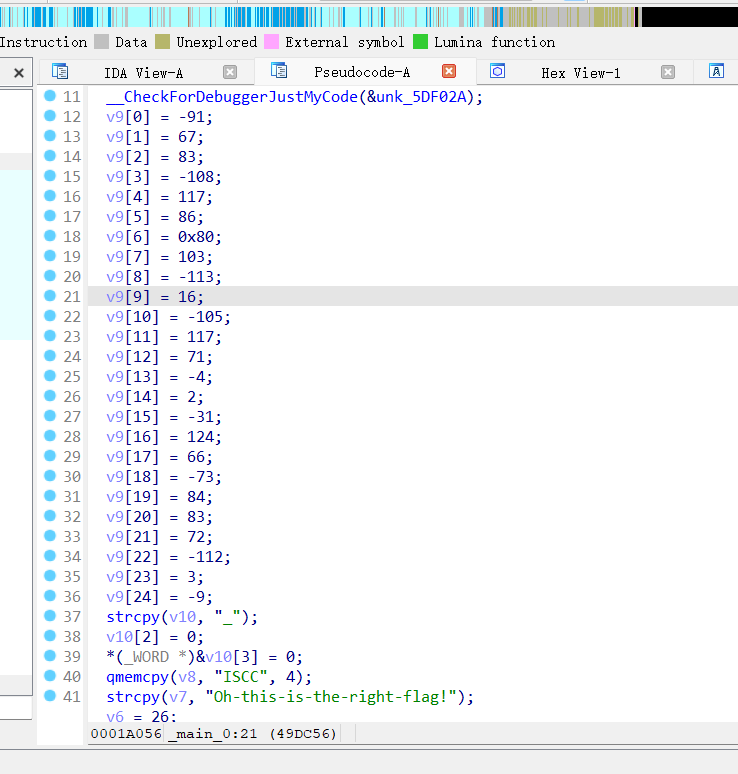The image size is (738, 774).
Task: Click status bar address (49DC56)
Action: click(303, 734)
